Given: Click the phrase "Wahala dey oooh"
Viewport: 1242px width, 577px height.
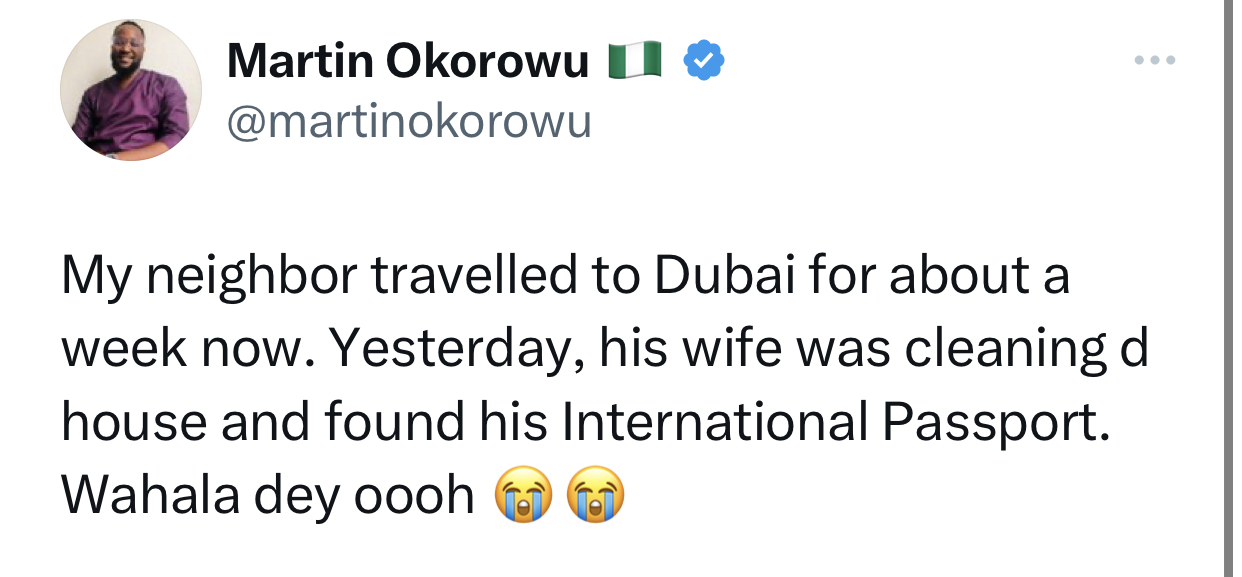Looking at the screenshot, I should 267,495.
